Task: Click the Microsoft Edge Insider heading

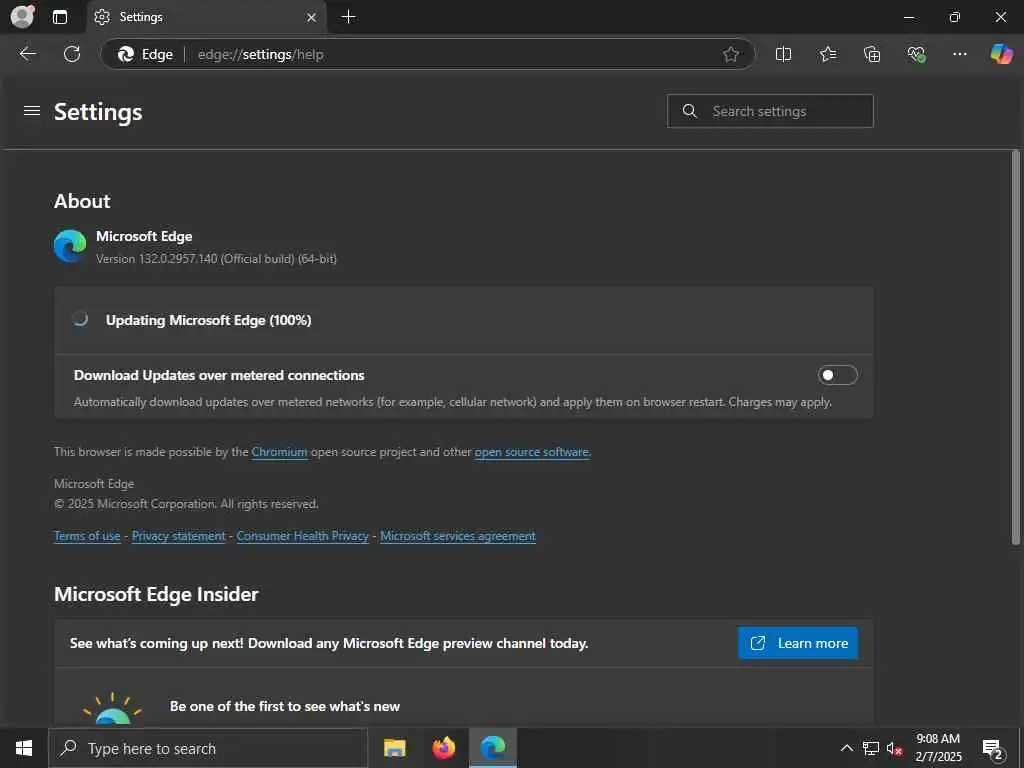Action: (x=156, y=594)
